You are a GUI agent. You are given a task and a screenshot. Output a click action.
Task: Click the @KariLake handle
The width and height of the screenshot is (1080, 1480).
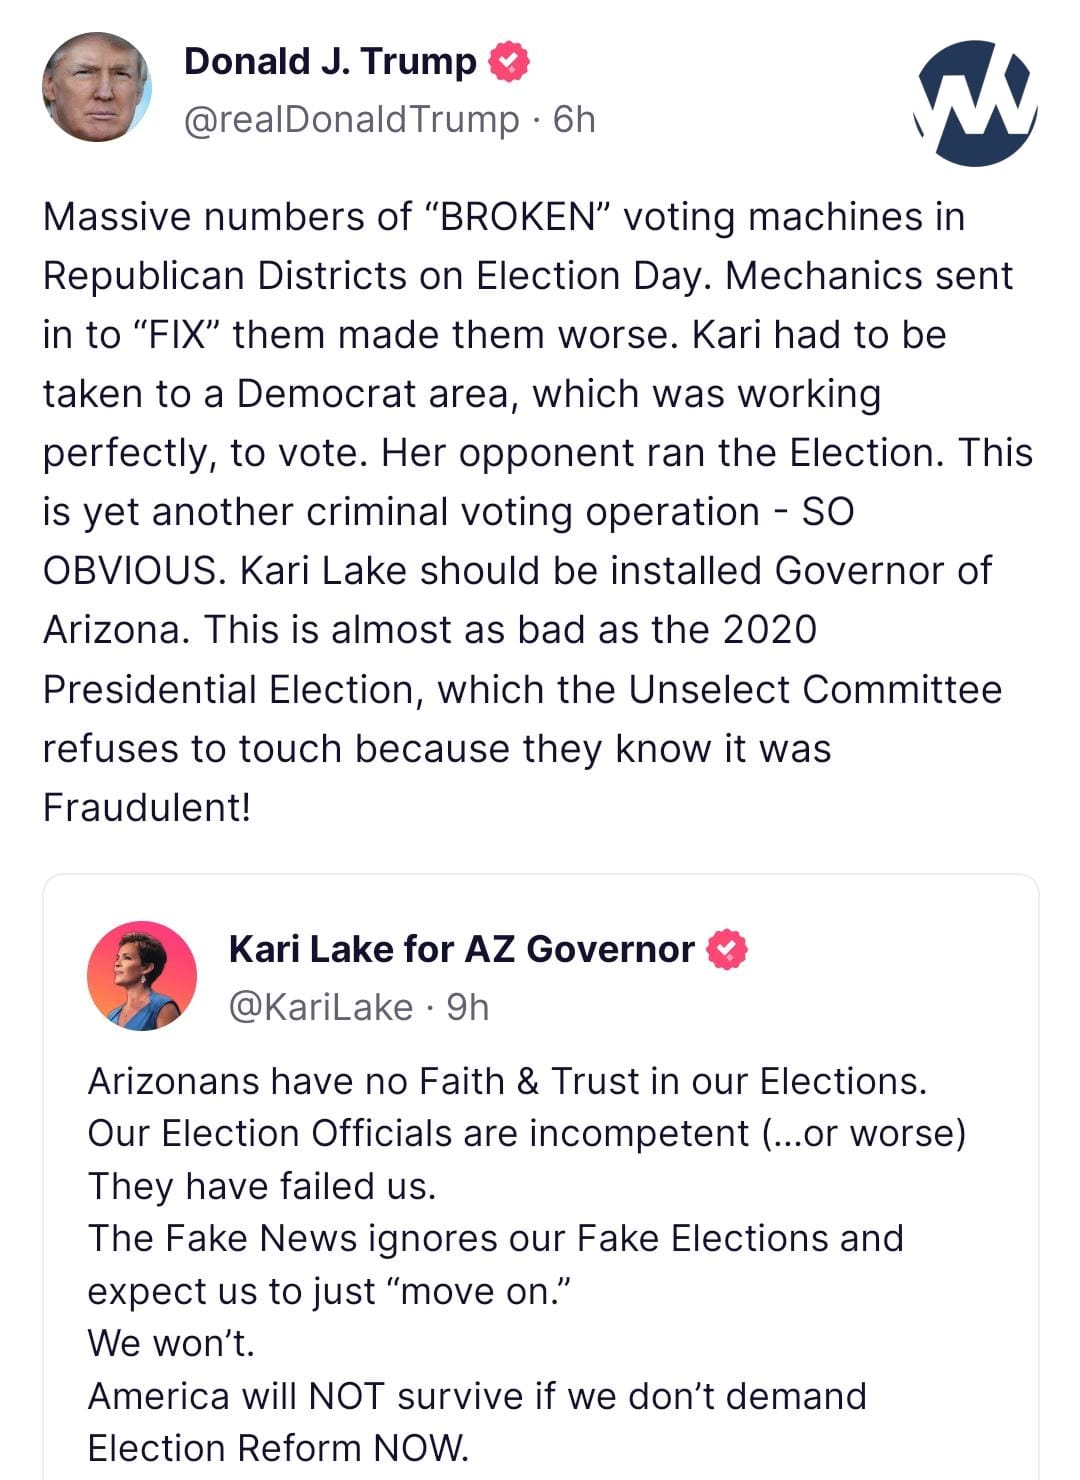click(x=321, y=1007)
